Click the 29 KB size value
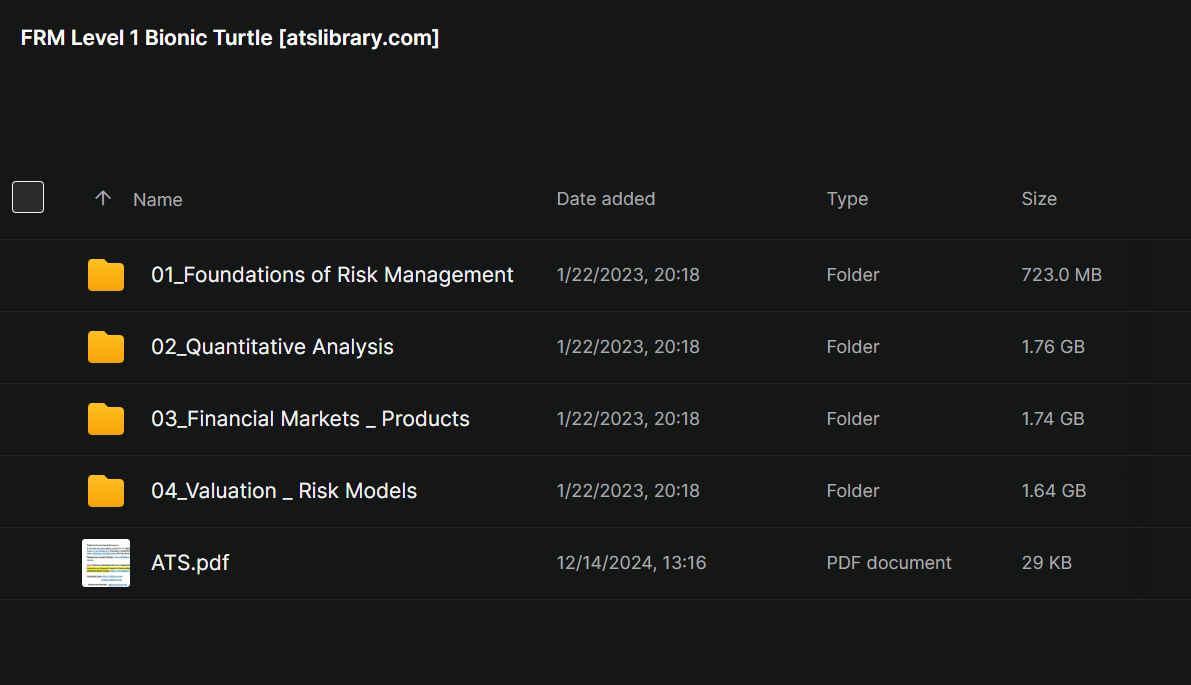 point(1047,563)
